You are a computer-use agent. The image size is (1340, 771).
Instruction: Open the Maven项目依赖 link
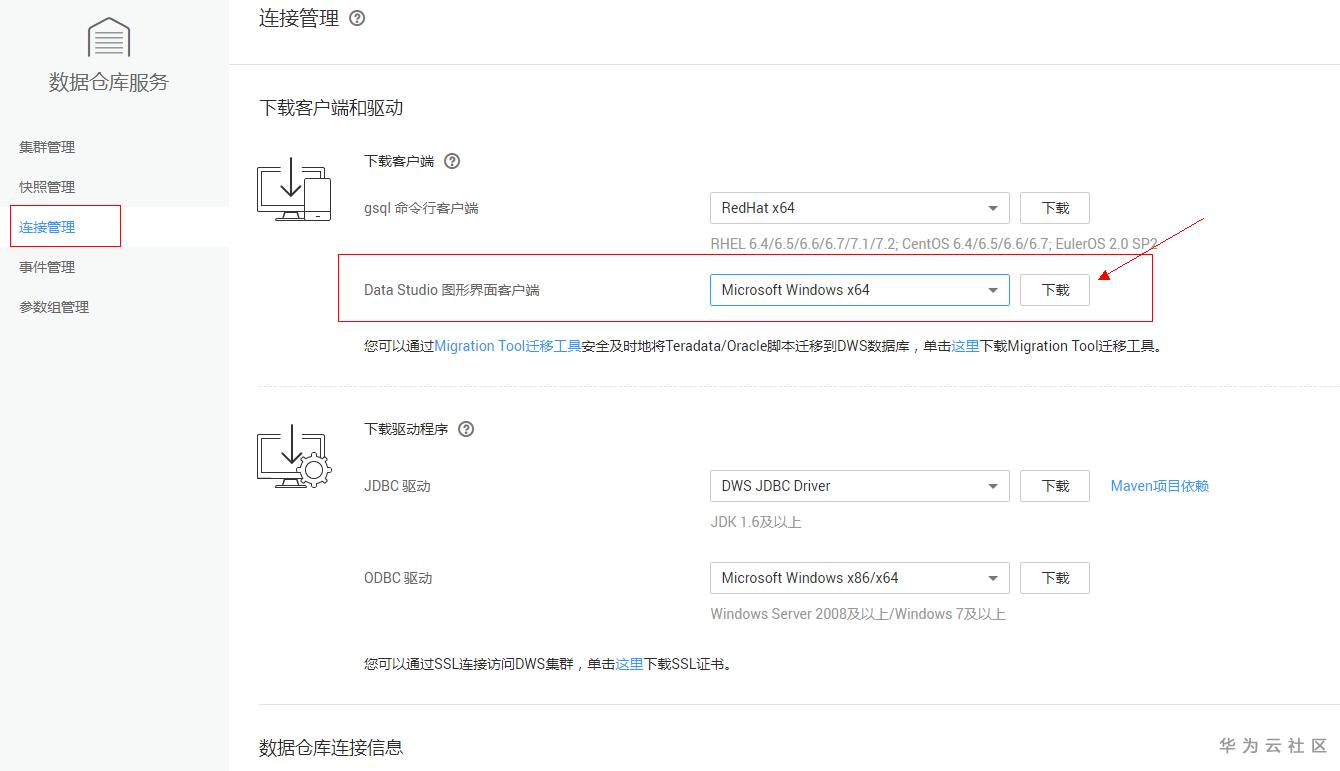tap(1160, 486)
